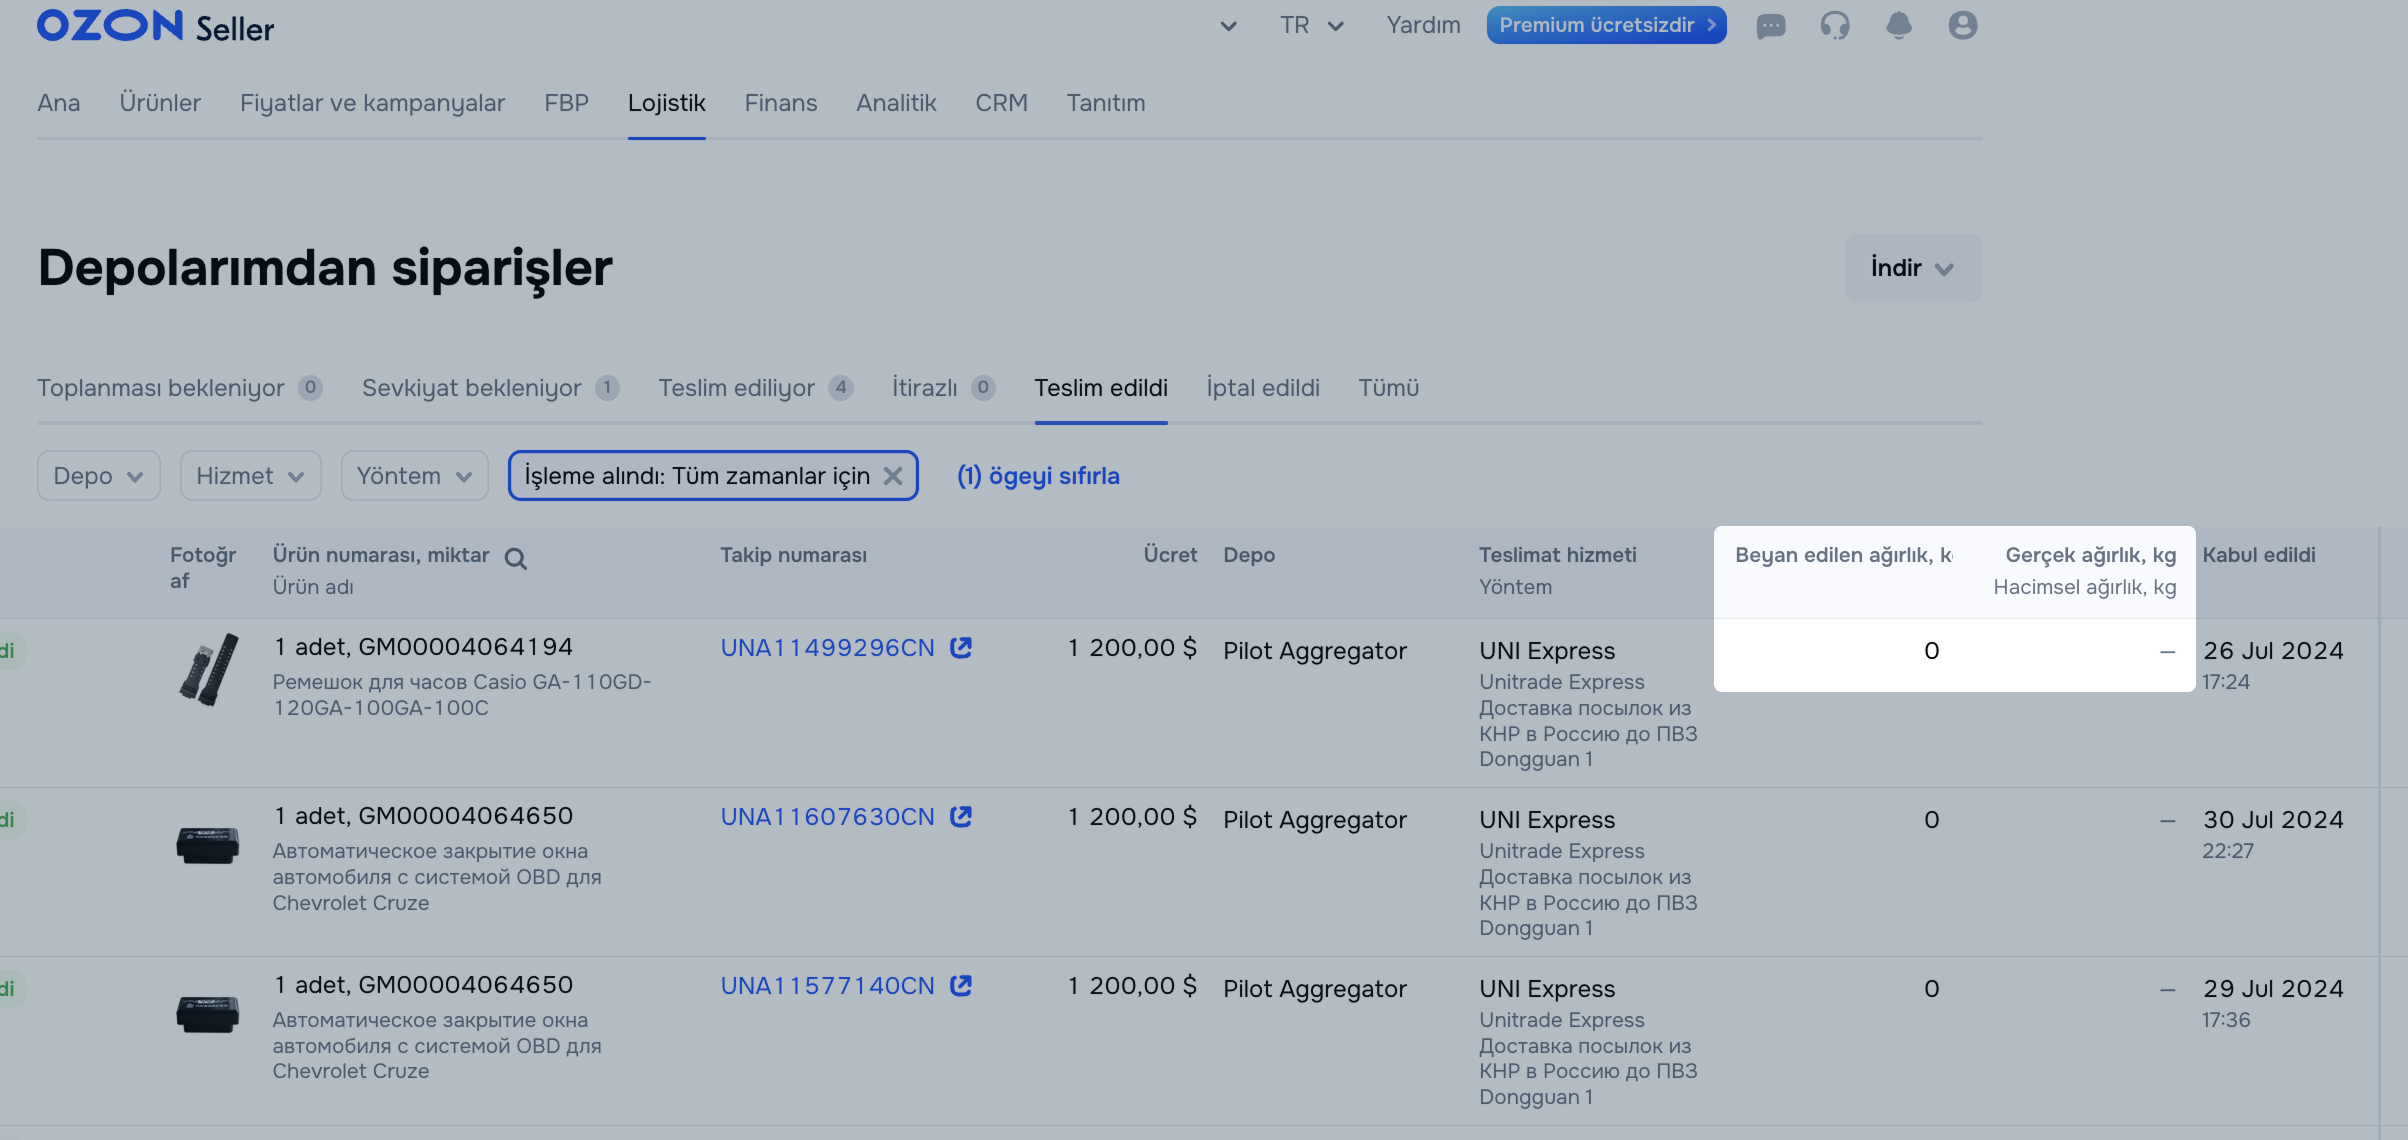Open the TR language selector
Screen dimensions: 2408x1140
coord(1311,26)
